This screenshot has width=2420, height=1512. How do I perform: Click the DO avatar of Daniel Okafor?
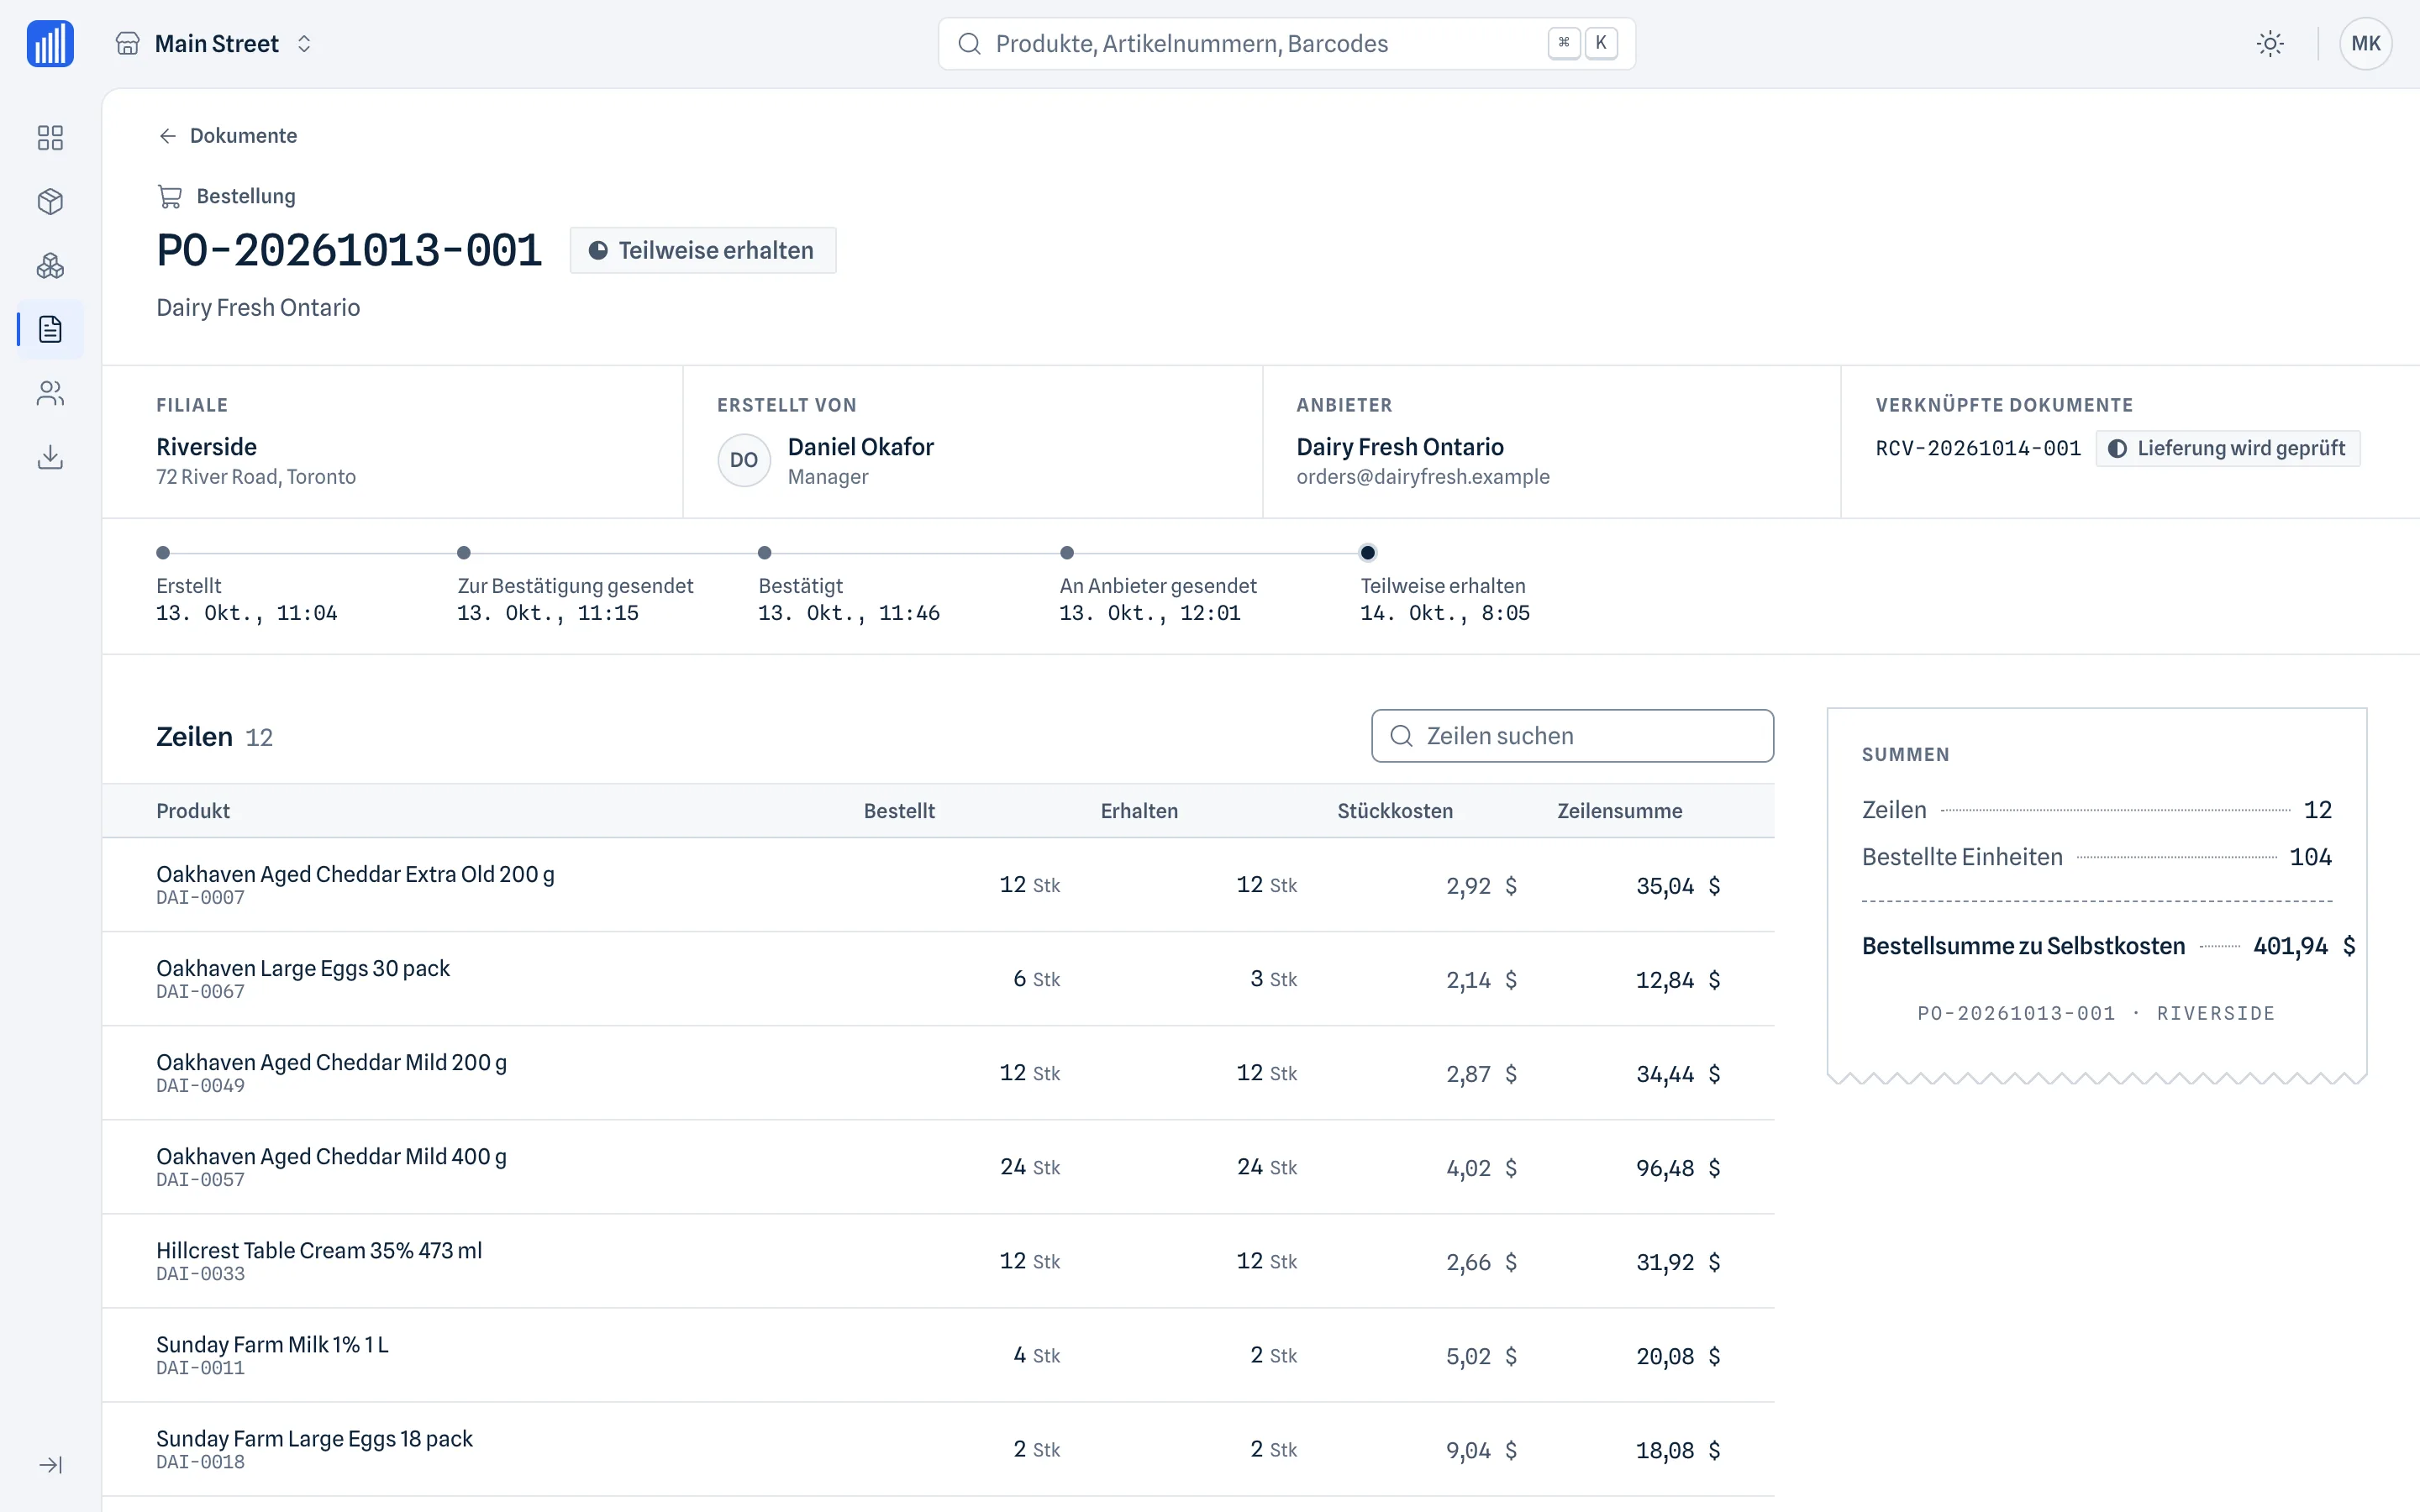pyautogui.click(x=743, y=460)
